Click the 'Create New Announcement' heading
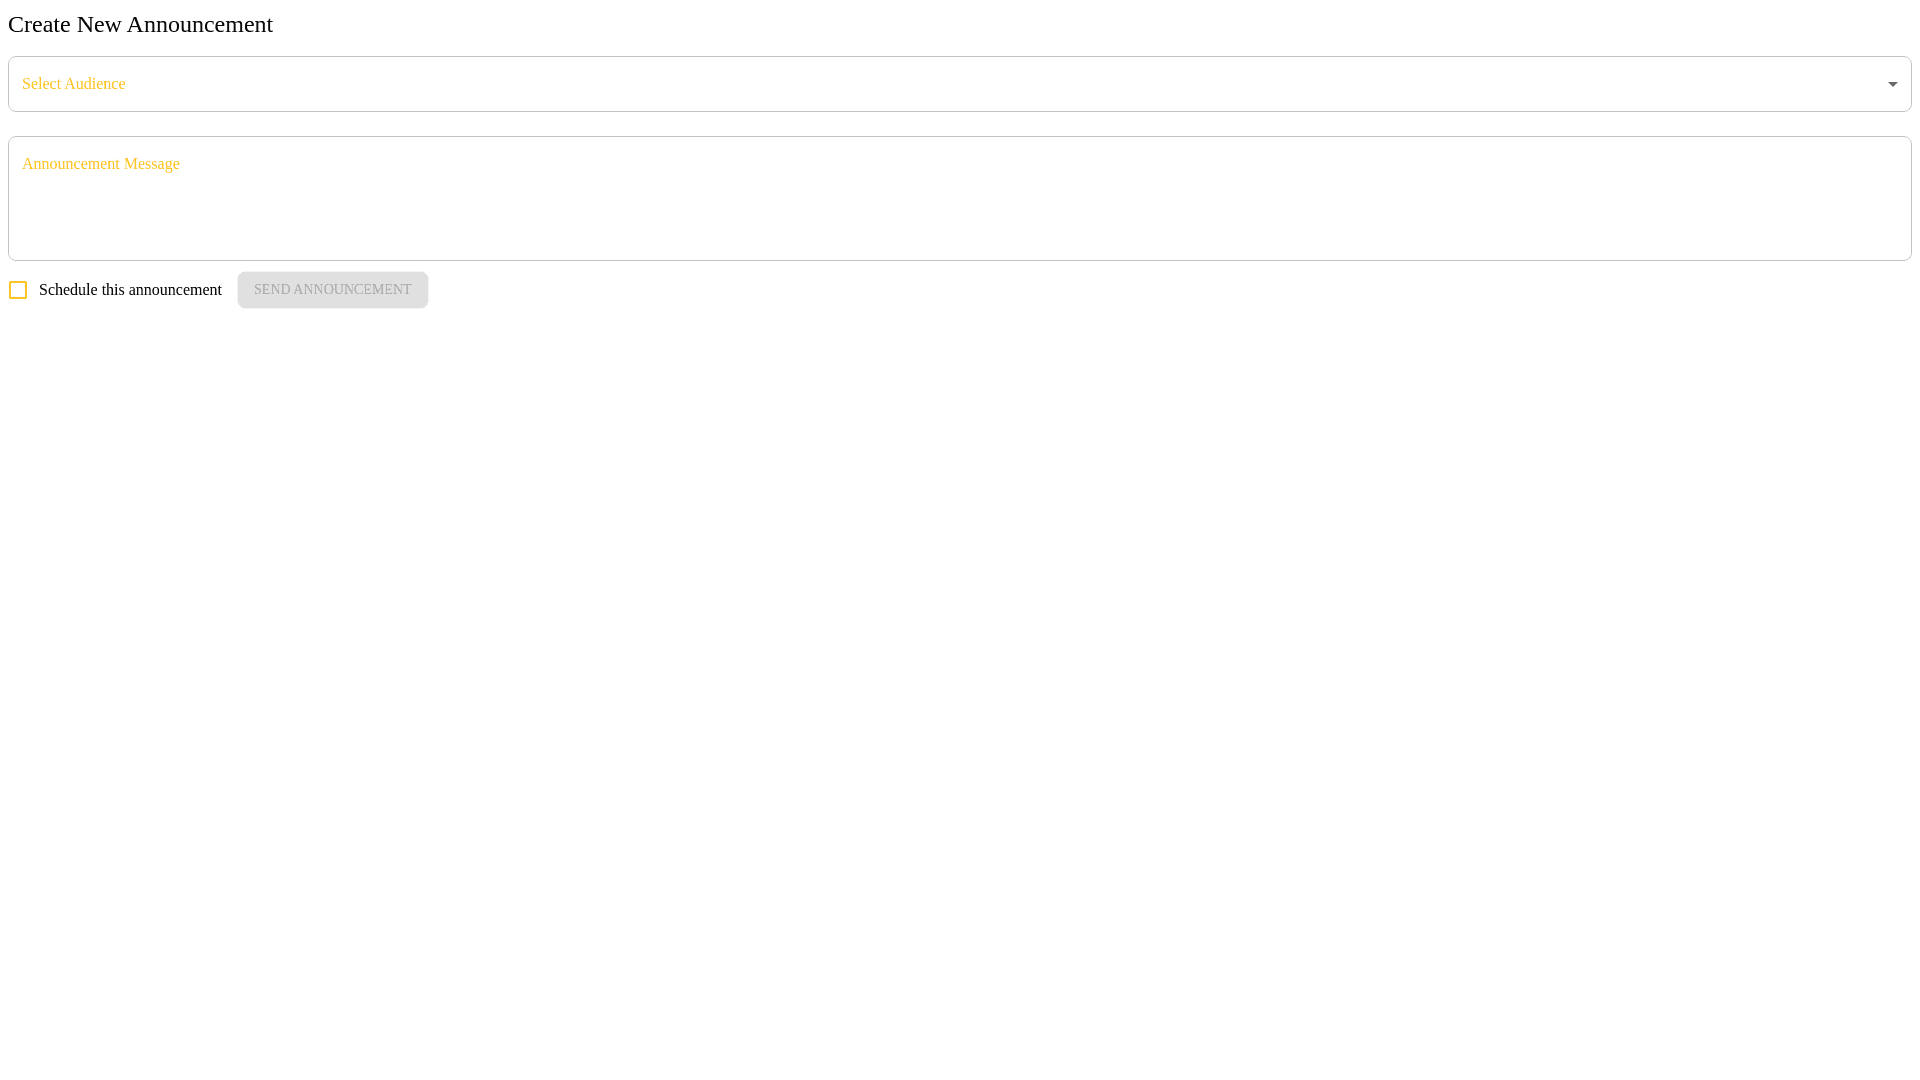This screenshot has height=1080, width=1920. tap(140, 24)
